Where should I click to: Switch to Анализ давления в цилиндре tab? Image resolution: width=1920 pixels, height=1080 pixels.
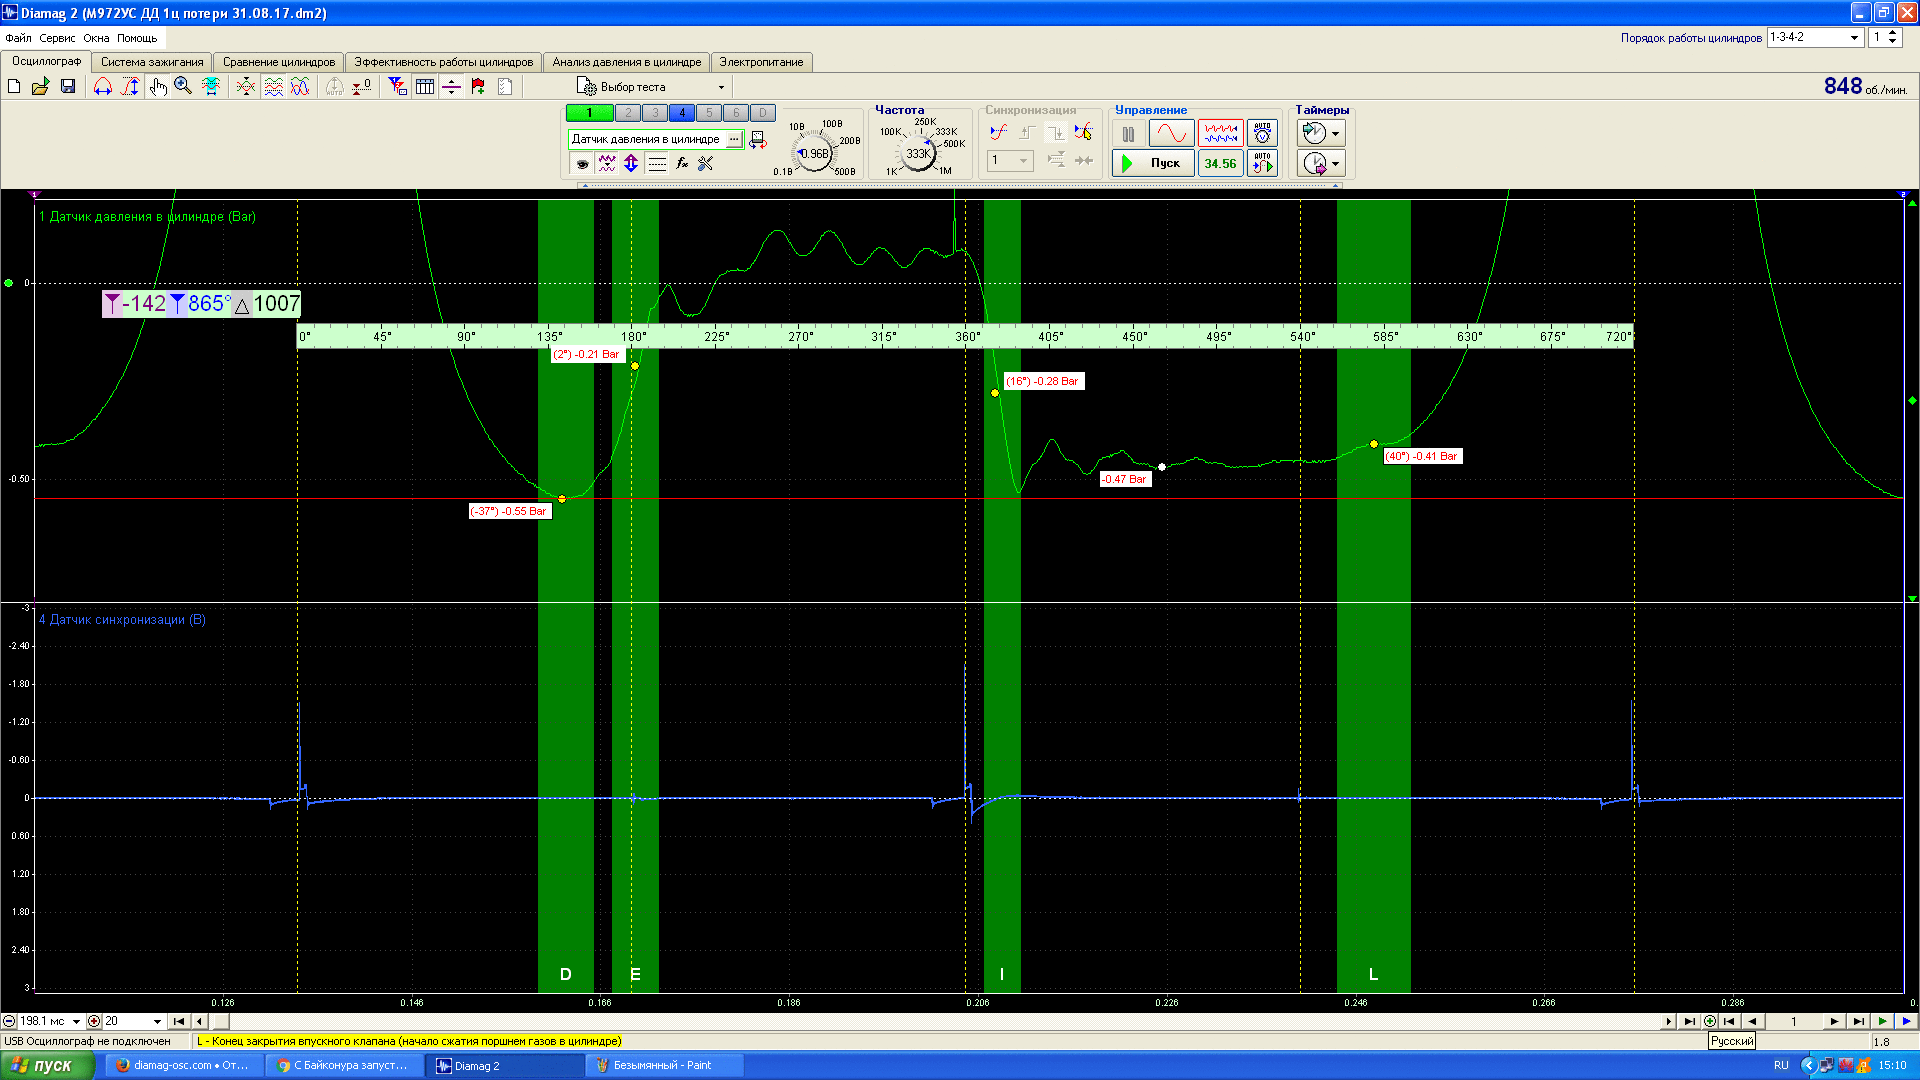[x=627, y=62]
